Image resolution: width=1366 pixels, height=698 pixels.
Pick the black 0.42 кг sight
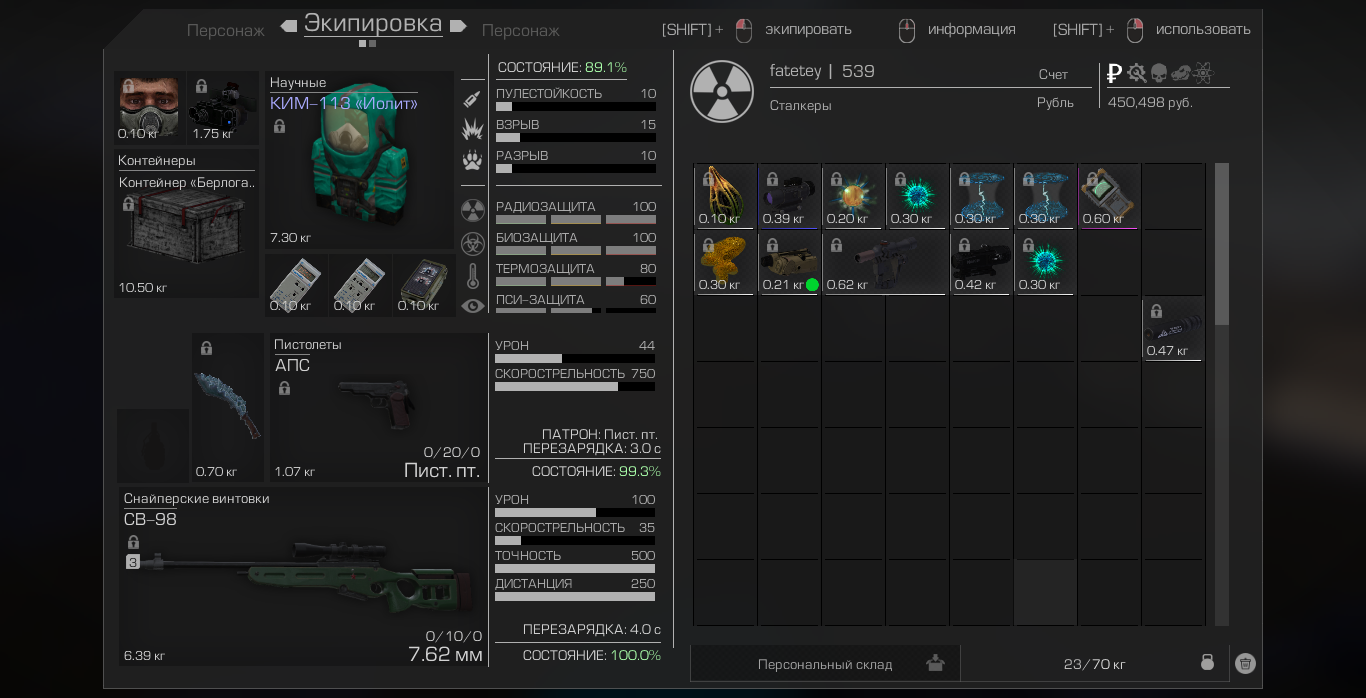[981, 263]
